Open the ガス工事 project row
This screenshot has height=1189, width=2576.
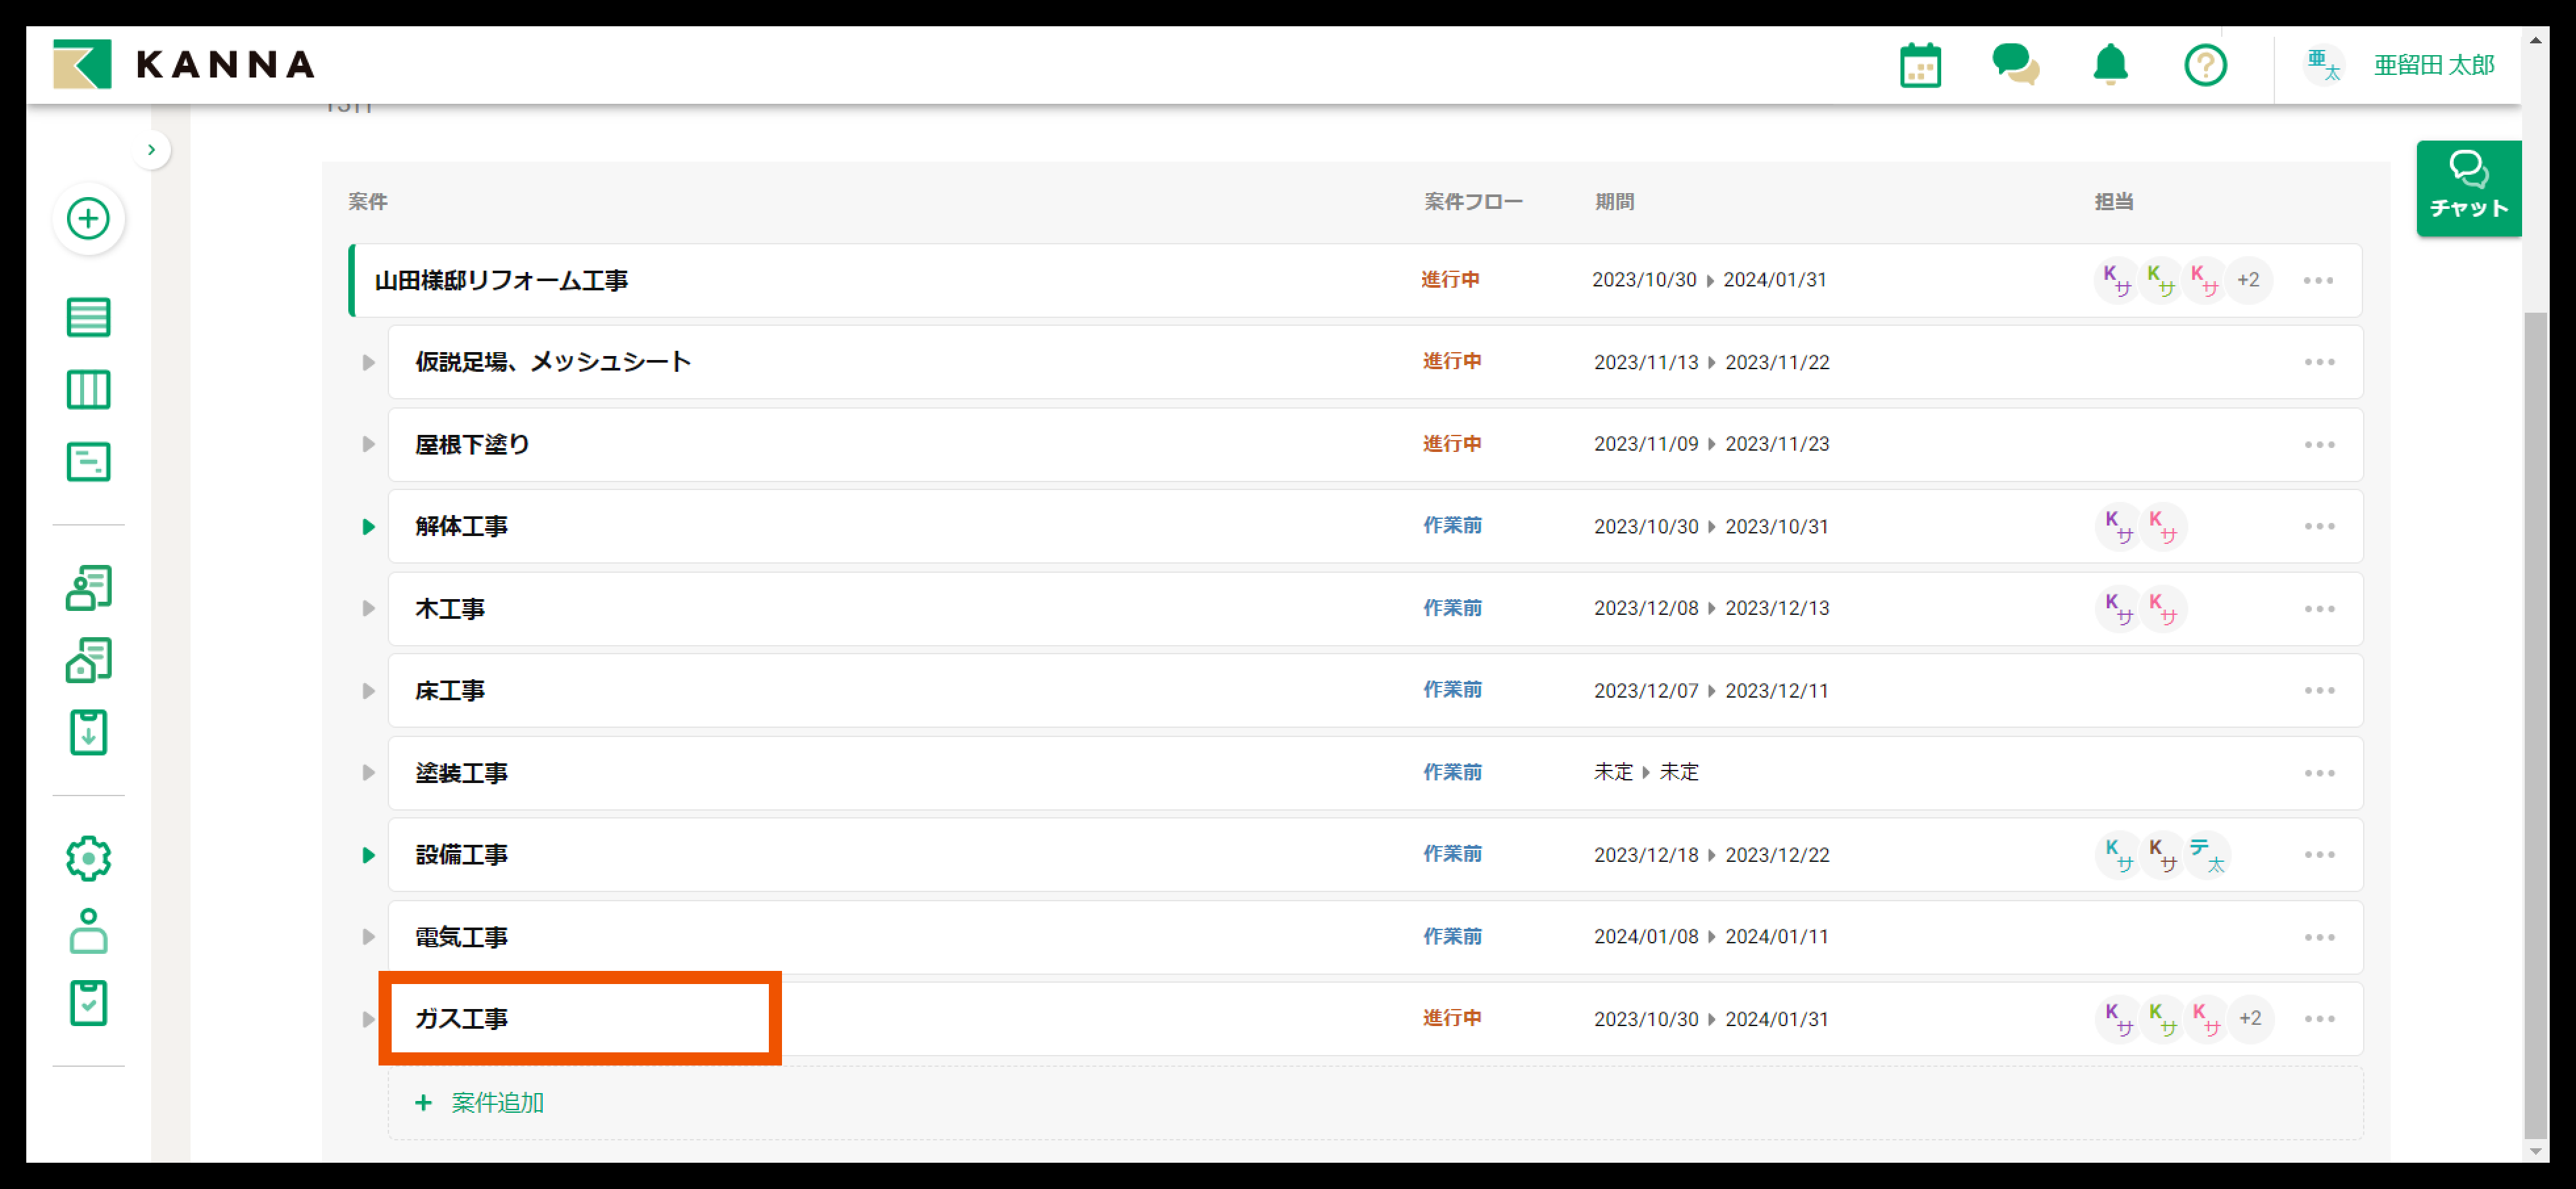(x=462, y=1019)
